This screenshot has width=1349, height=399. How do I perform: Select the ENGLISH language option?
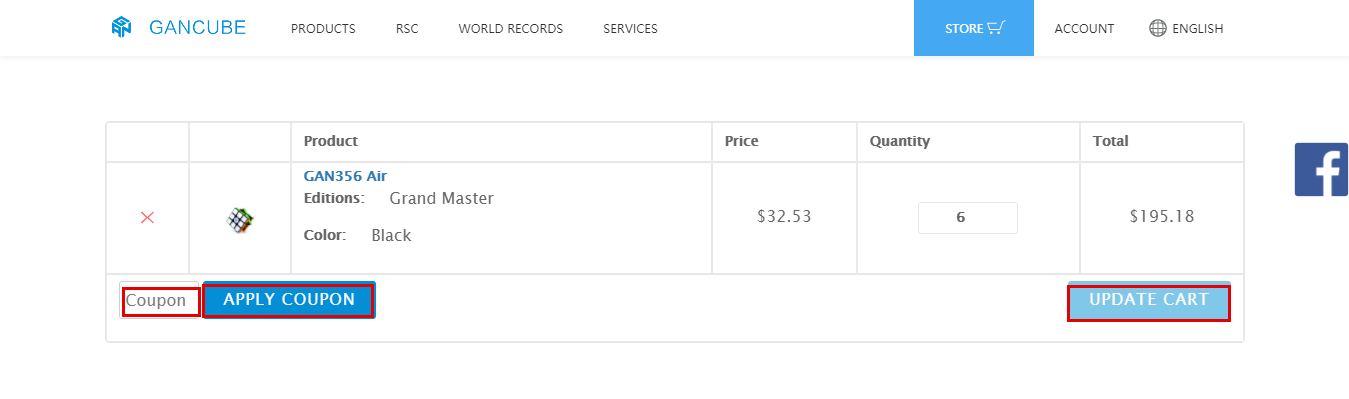pyautogui.click(x=1198, y=29)
